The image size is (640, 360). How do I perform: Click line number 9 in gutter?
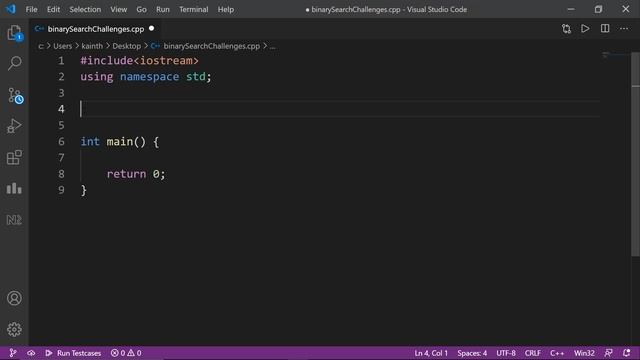click(61, 190)
